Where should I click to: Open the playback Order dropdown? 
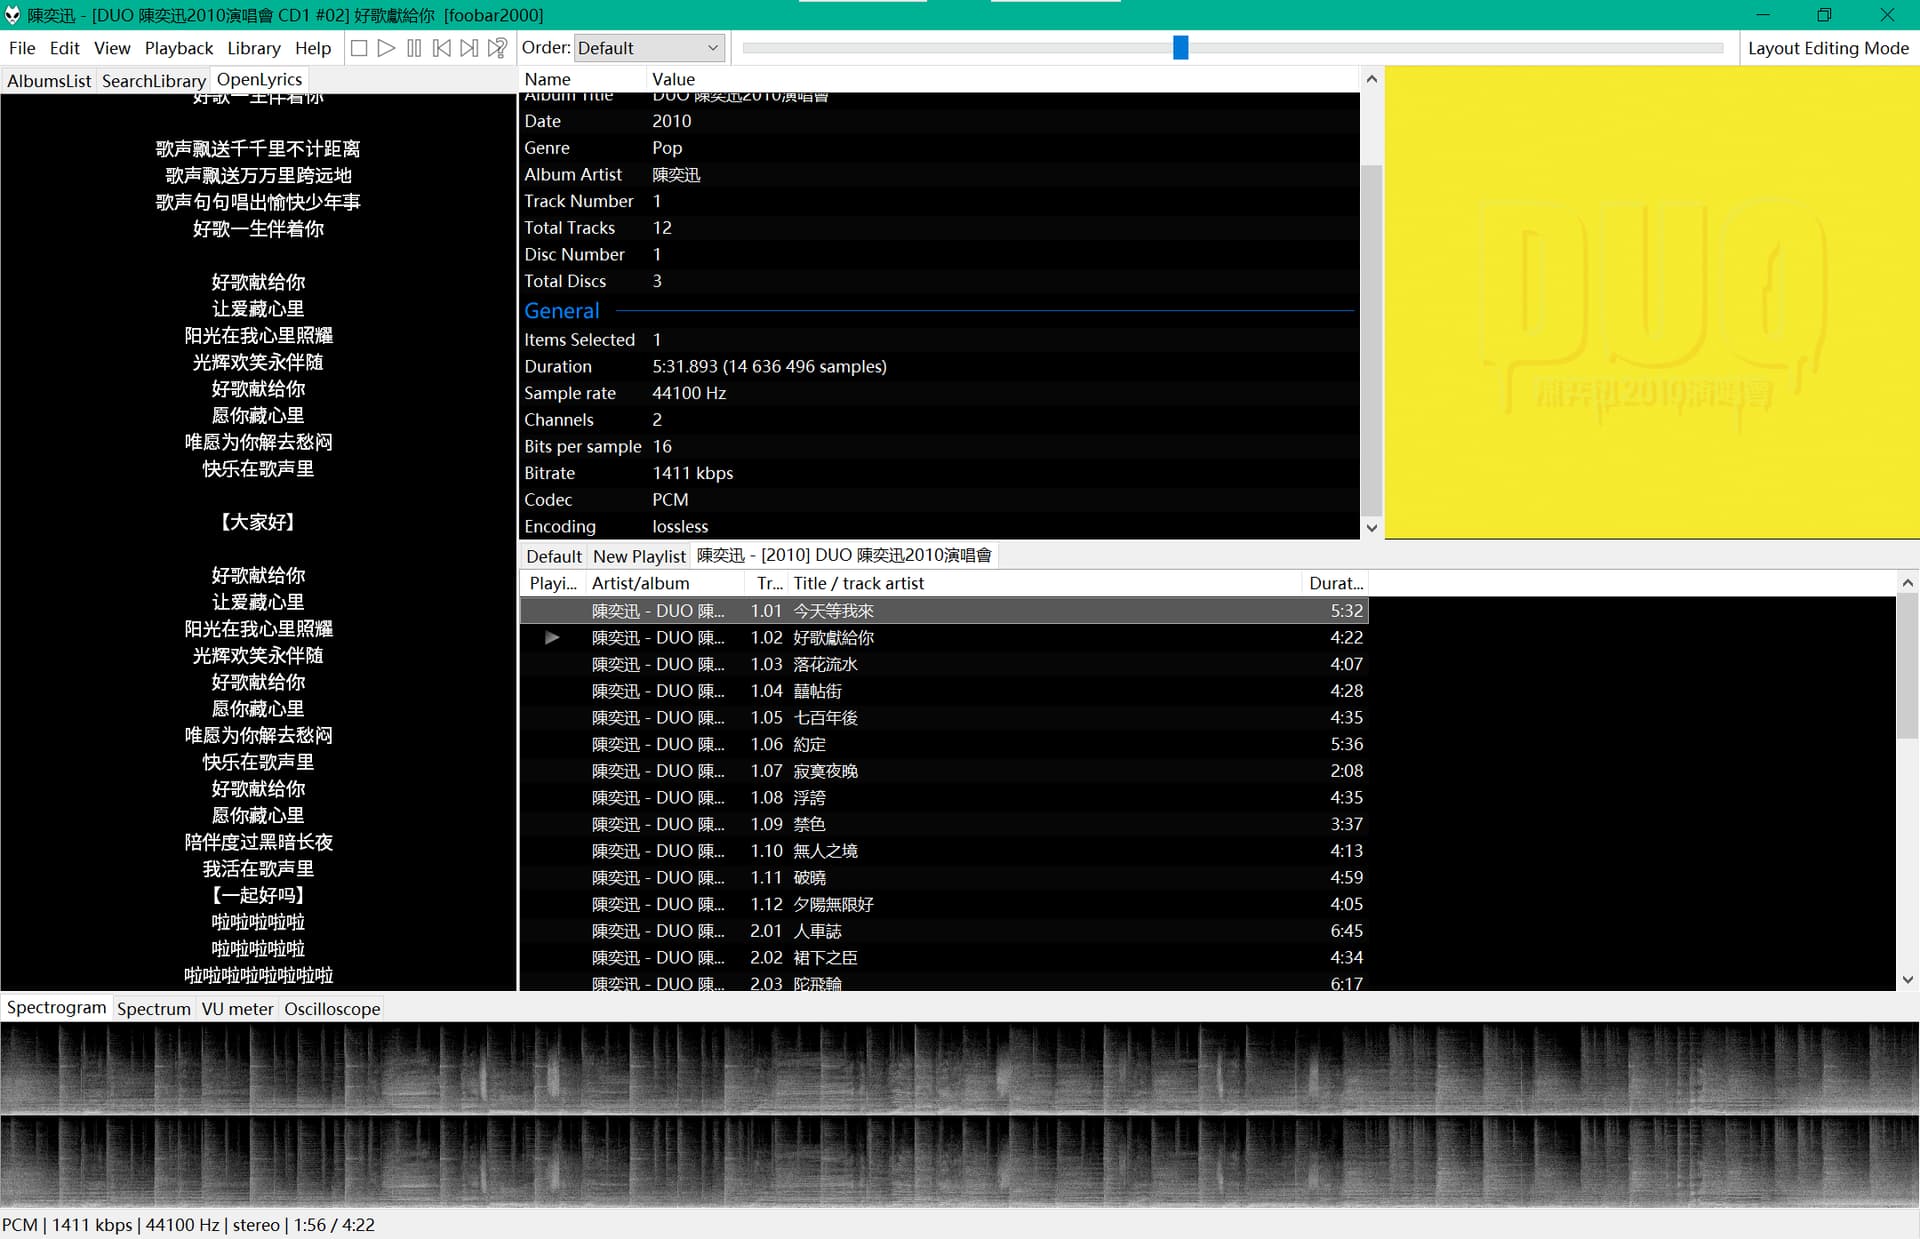648,48
